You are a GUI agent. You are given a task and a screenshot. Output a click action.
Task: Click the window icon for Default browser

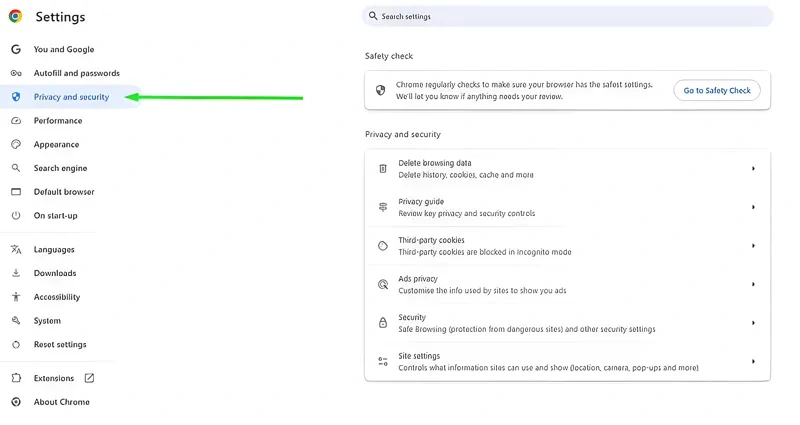16,192
